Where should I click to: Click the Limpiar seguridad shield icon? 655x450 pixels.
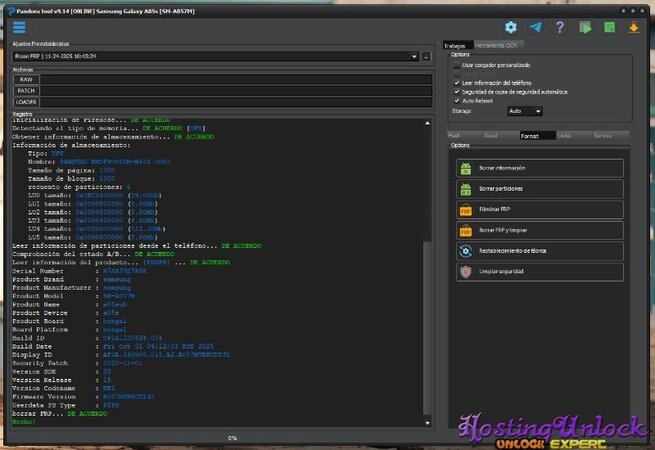[x=465, y=272]
